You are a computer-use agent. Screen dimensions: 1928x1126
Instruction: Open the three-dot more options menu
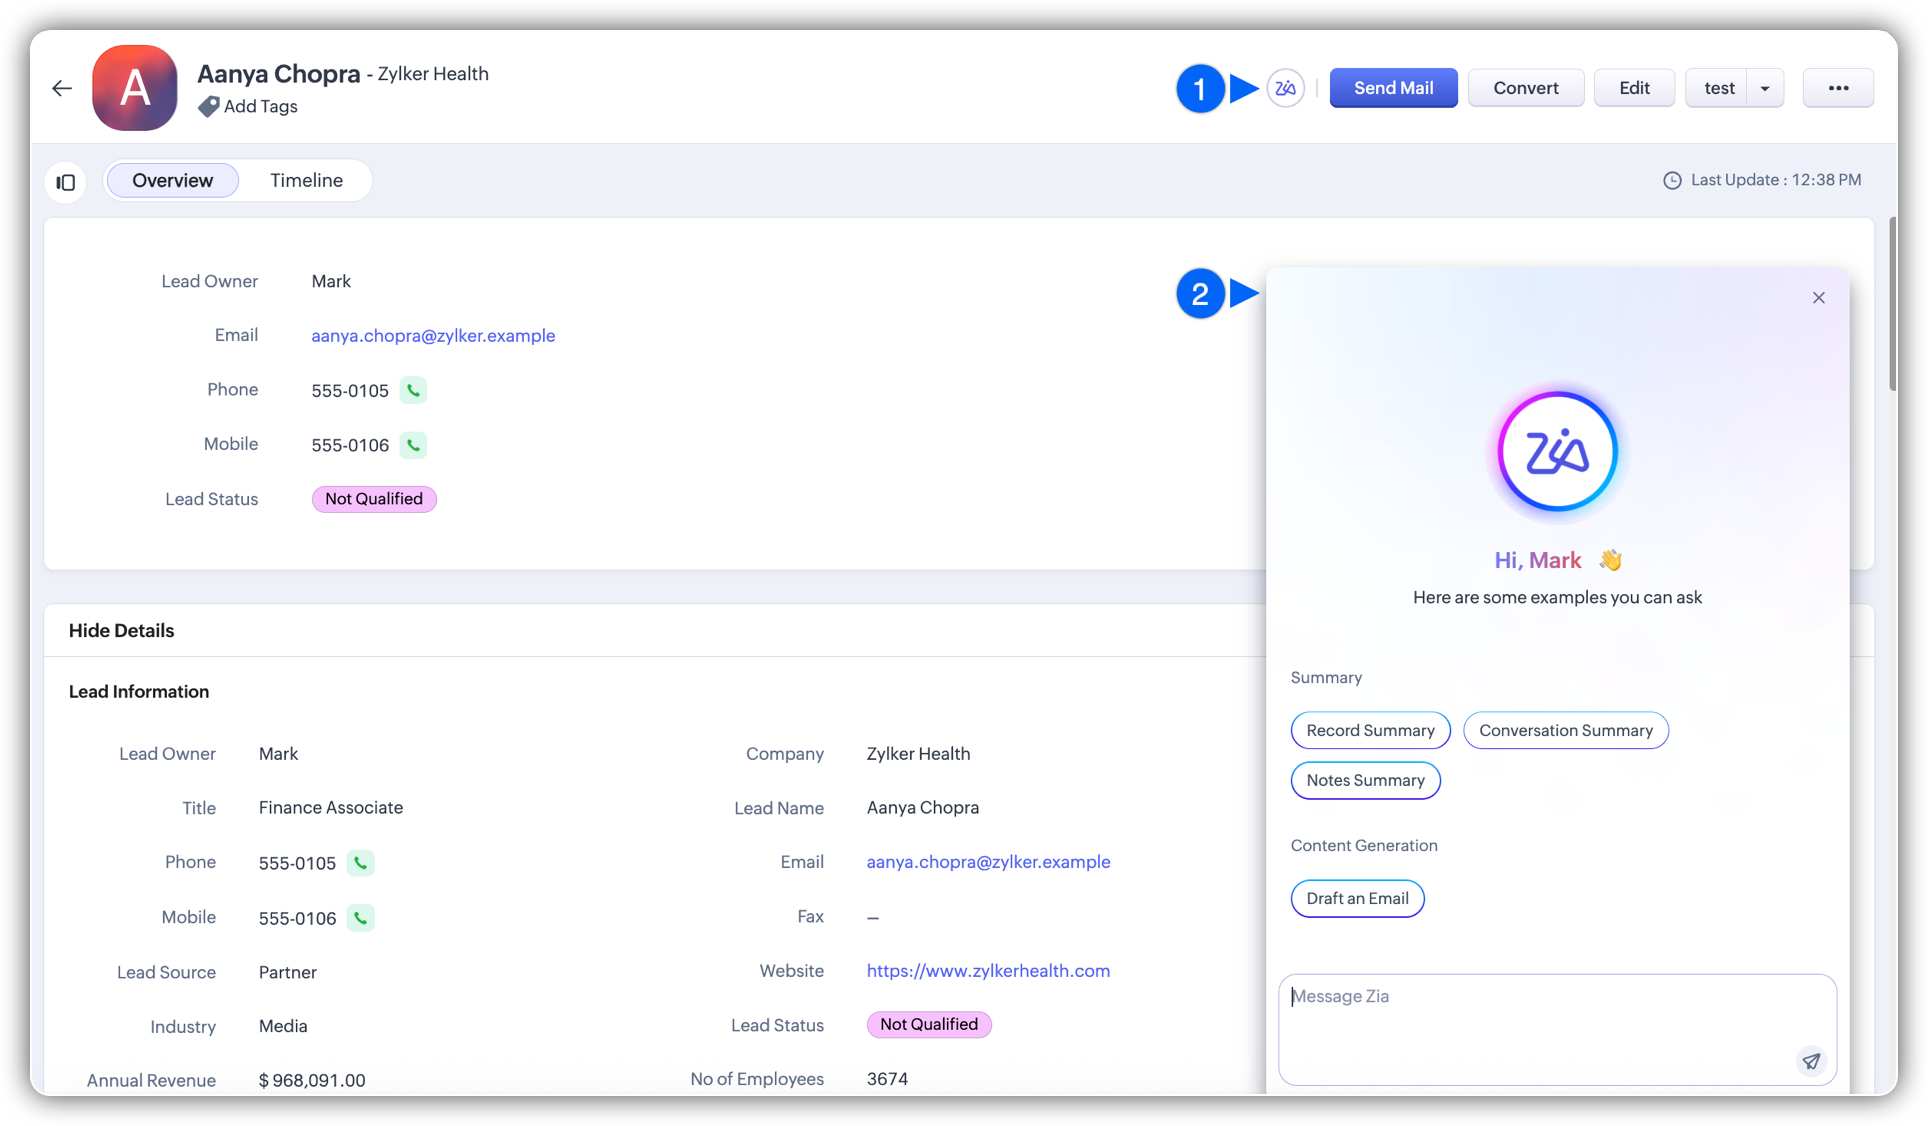[1838, 88]
